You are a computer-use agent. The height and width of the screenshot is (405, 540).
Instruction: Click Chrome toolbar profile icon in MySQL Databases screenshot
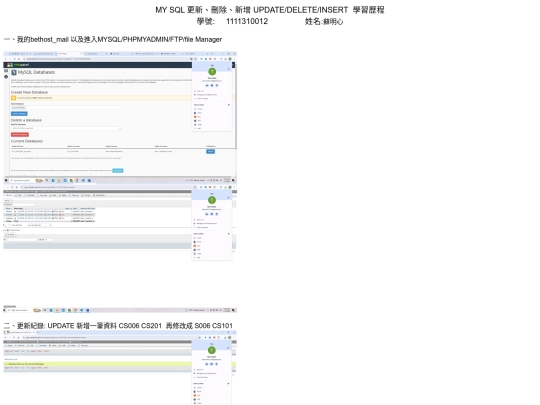[x=230, y=59]
